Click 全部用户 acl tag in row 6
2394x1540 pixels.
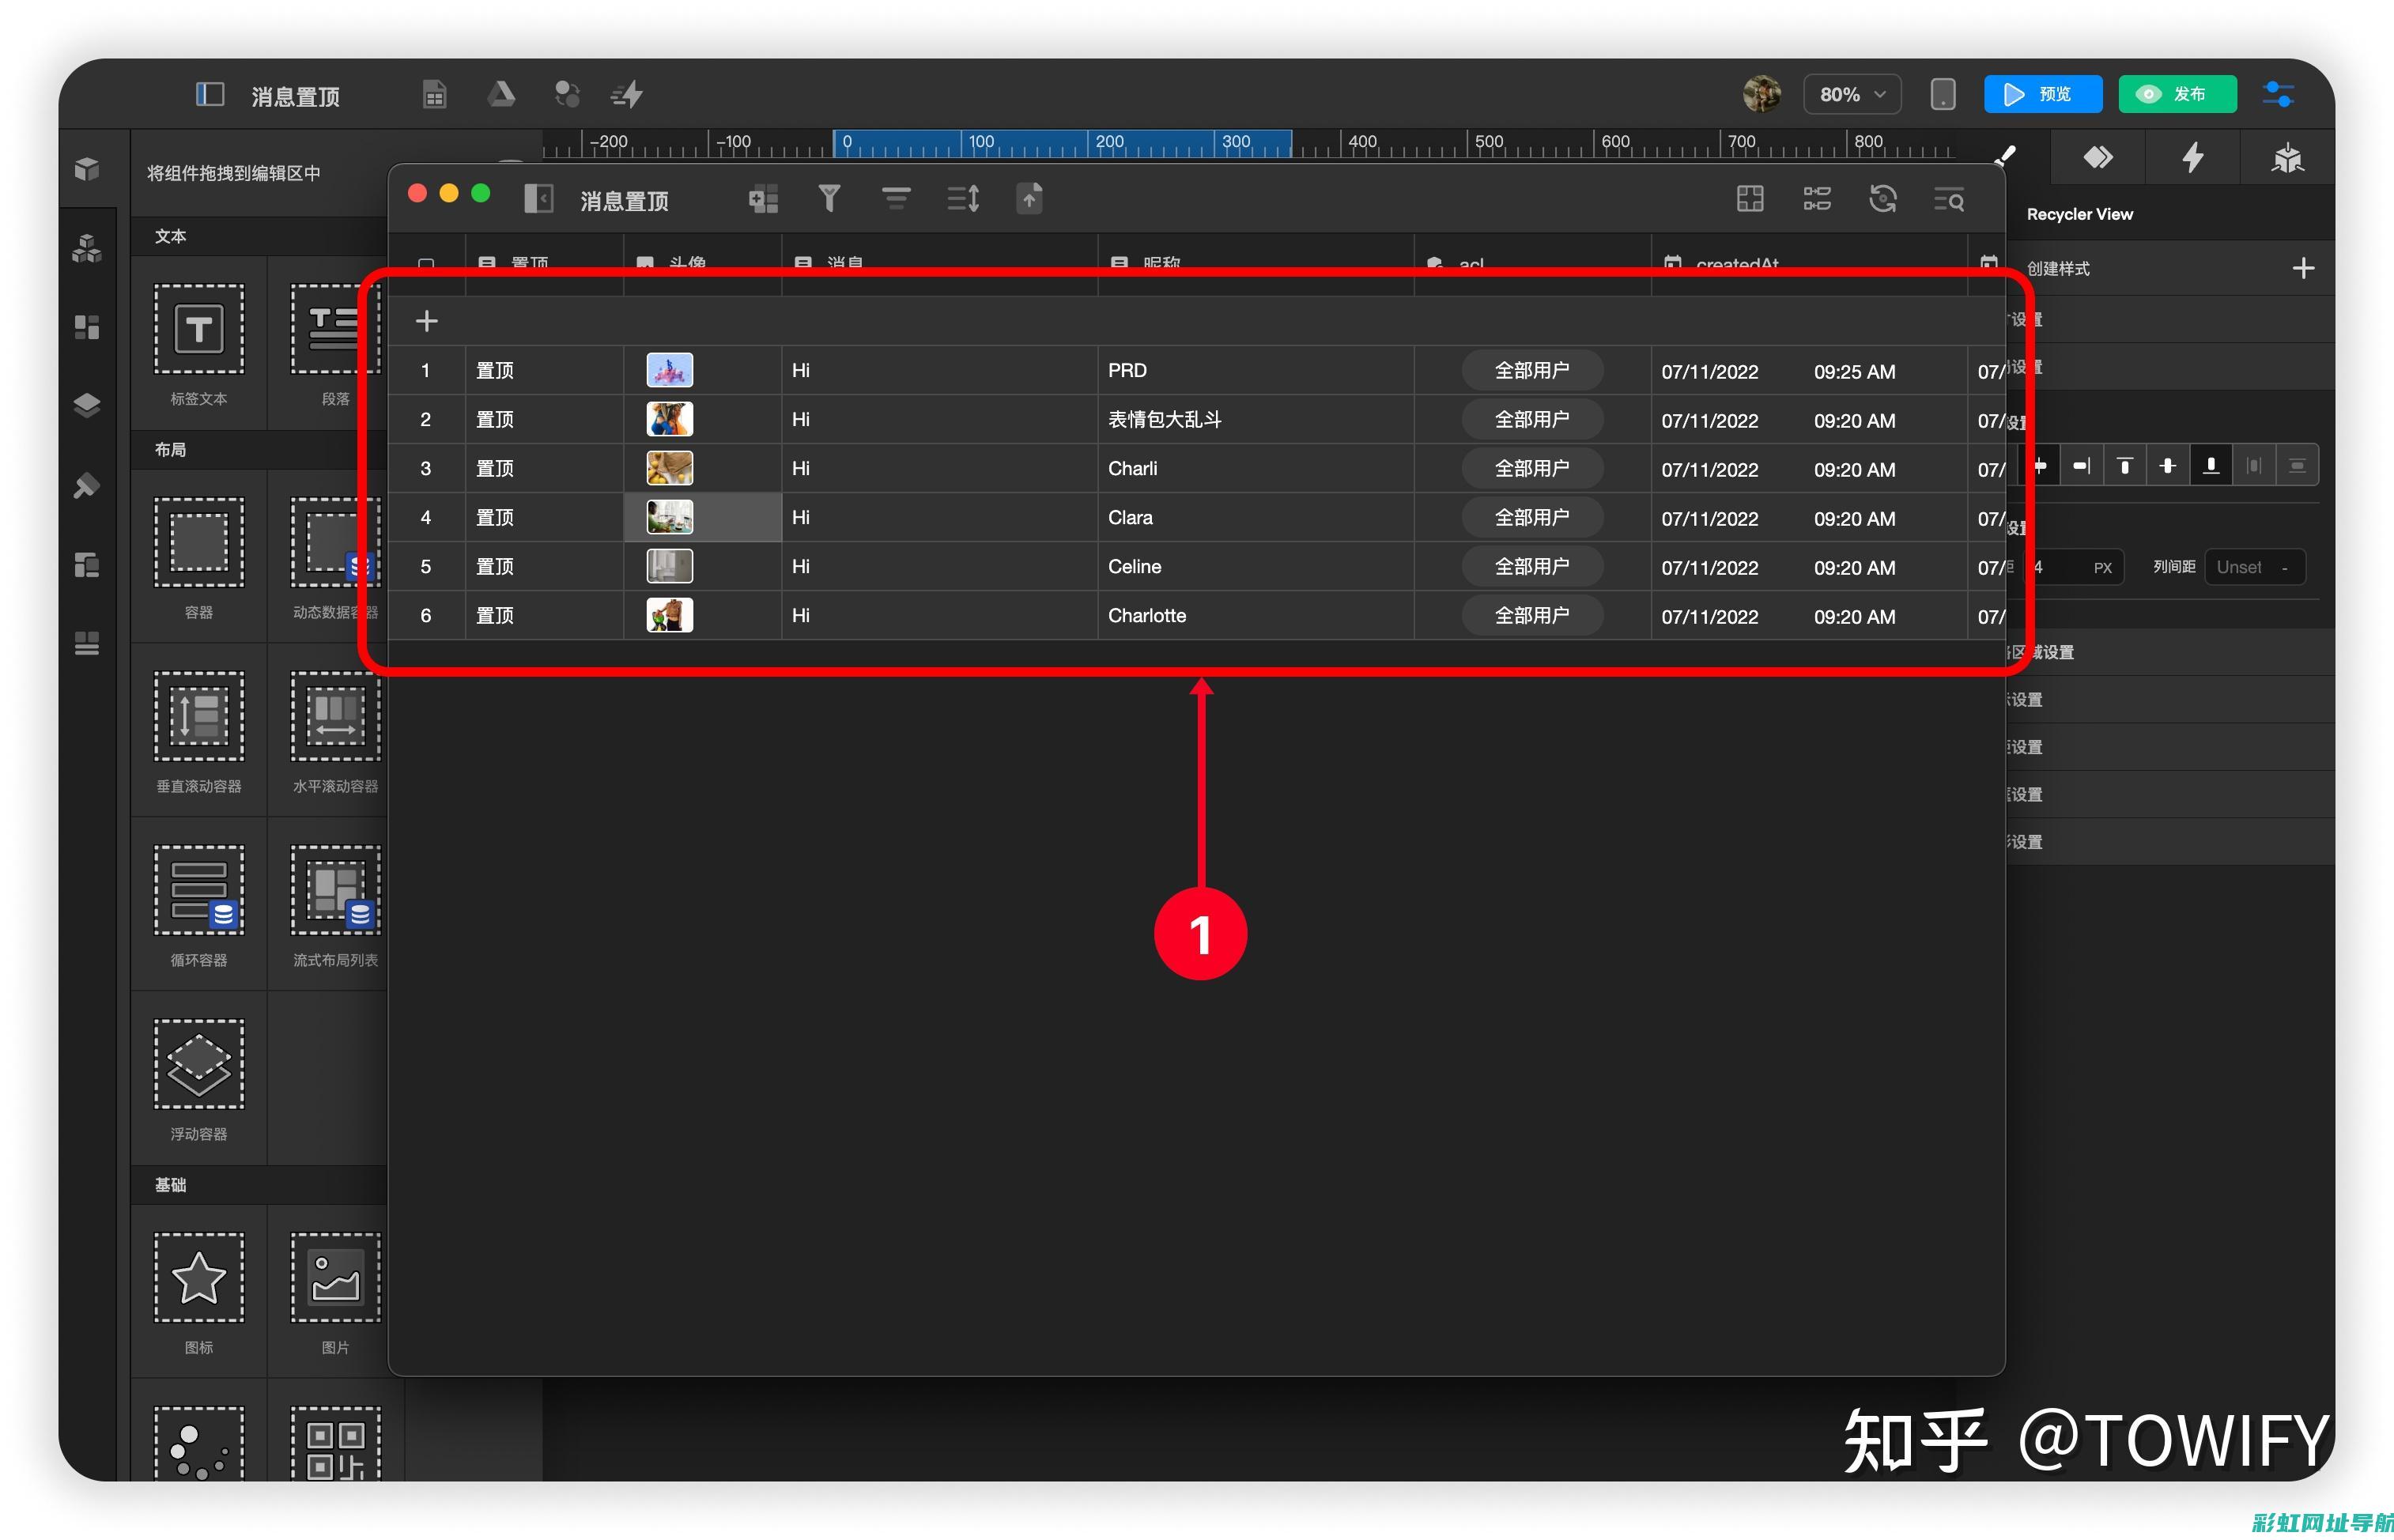point(1532,615)
